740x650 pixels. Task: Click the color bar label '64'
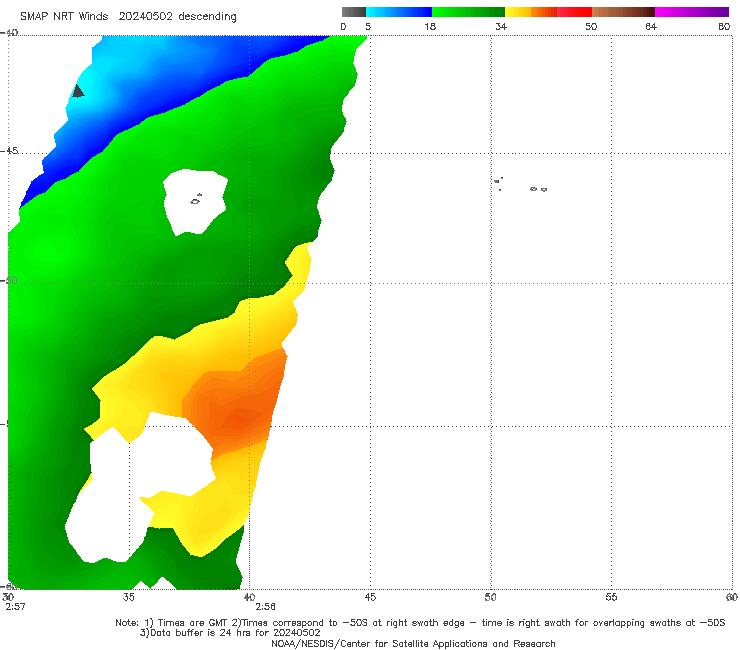(x=651, y=26)
